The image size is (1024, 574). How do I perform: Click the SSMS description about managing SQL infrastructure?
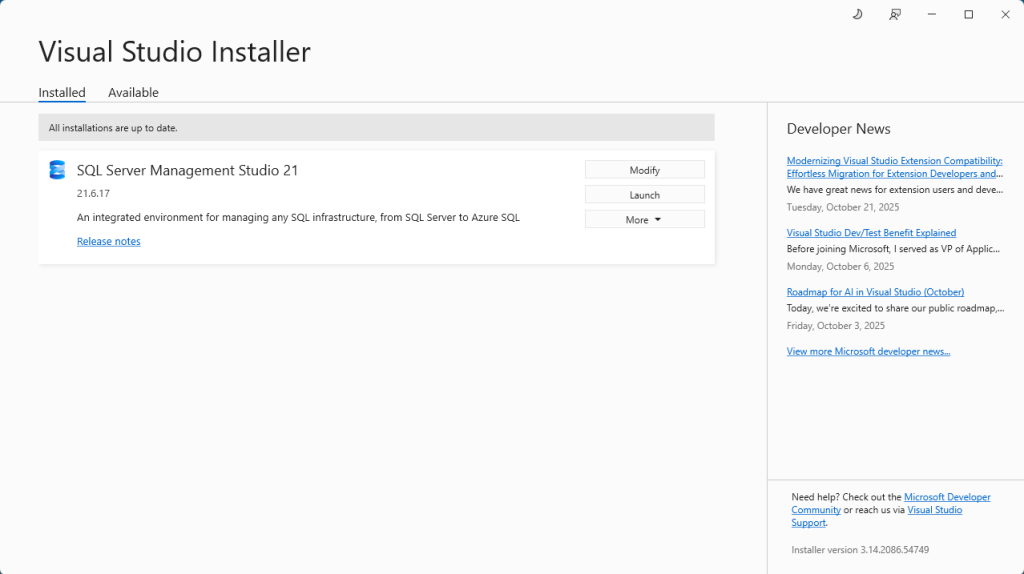pos(298,217)
